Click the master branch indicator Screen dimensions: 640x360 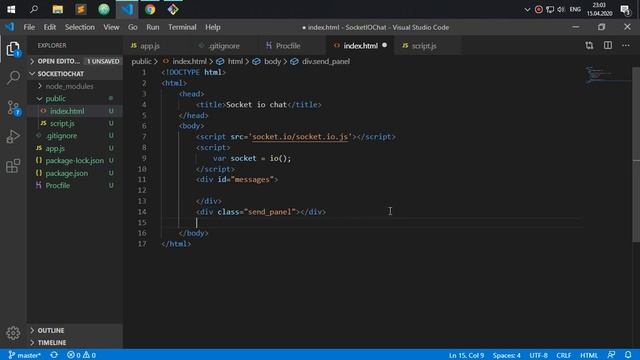pyautogui.click(x=24, y=355)
